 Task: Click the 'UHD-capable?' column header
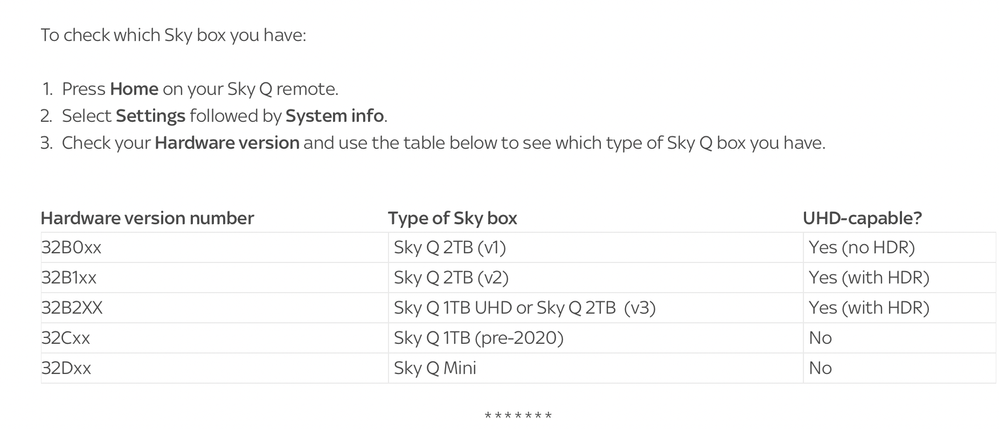pyautogui.click(x=861, y=218)
